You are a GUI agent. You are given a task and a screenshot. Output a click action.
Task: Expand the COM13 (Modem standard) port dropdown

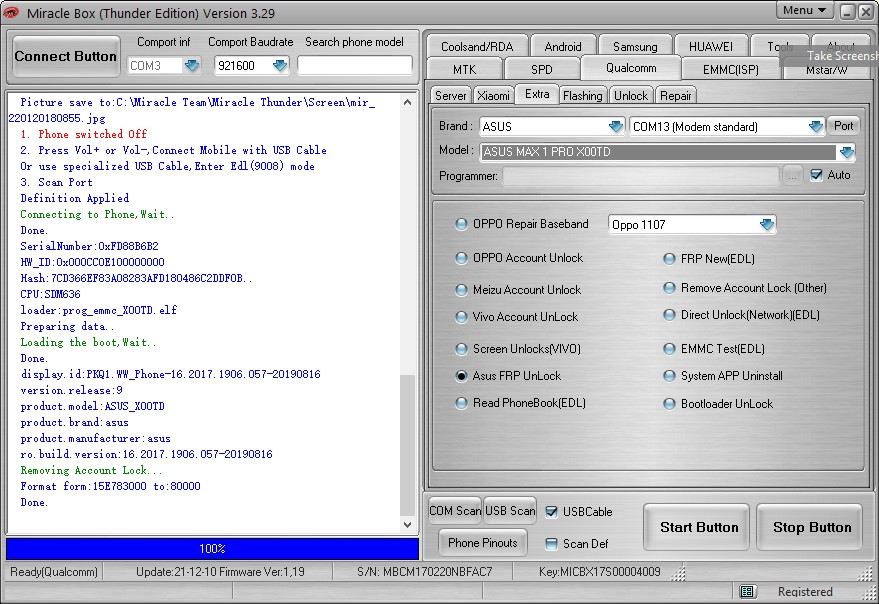[x=816, y=127]
